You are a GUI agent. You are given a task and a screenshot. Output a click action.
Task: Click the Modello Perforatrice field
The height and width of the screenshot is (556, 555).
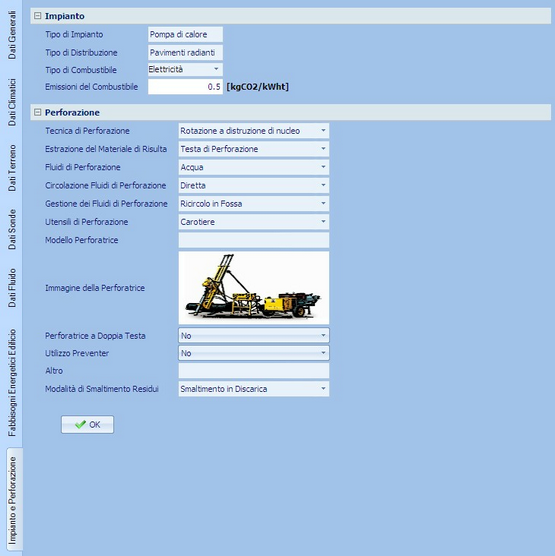tap(254, 240)
